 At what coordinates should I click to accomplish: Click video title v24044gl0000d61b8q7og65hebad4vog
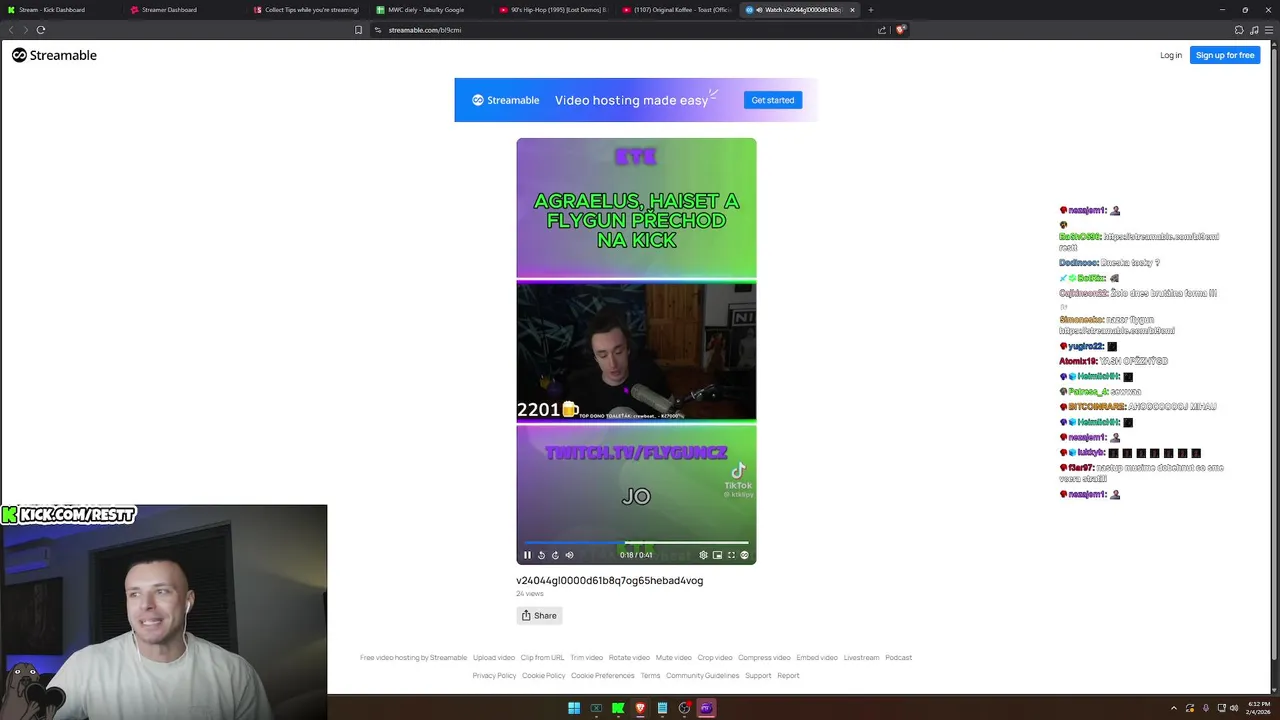(610, 581)
